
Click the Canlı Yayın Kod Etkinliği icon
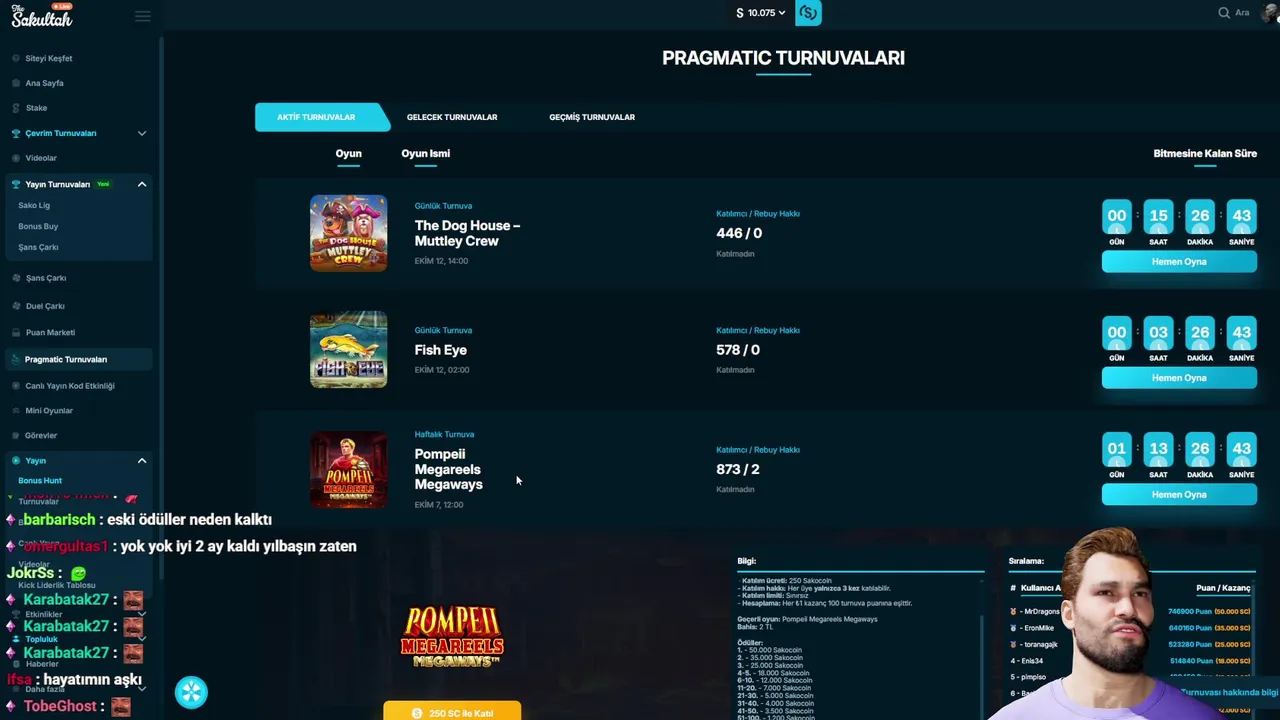[16, 385]
